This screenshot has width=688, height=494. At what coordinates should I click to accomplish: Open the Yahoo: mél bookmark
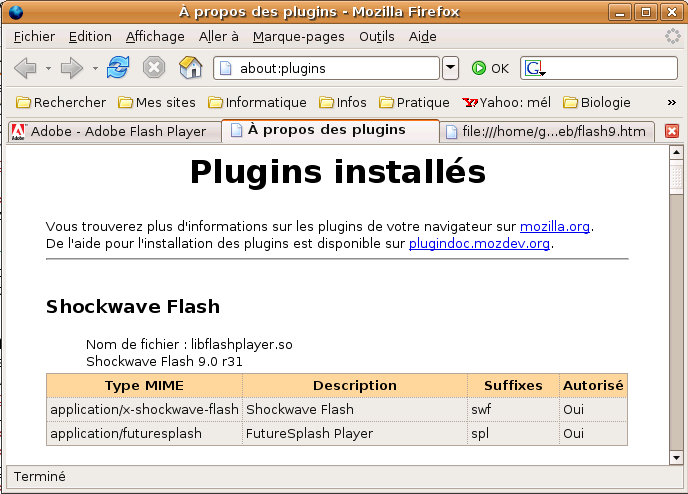point(506,102)
